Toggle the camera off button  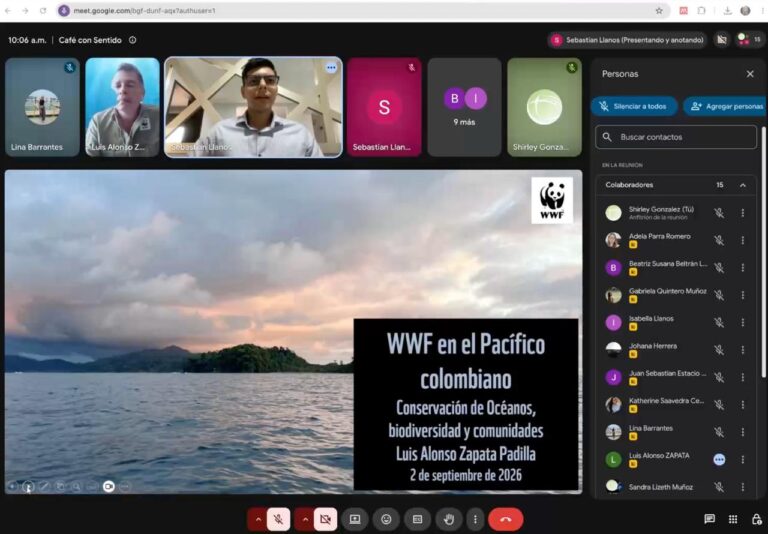(x=325, y=519)
